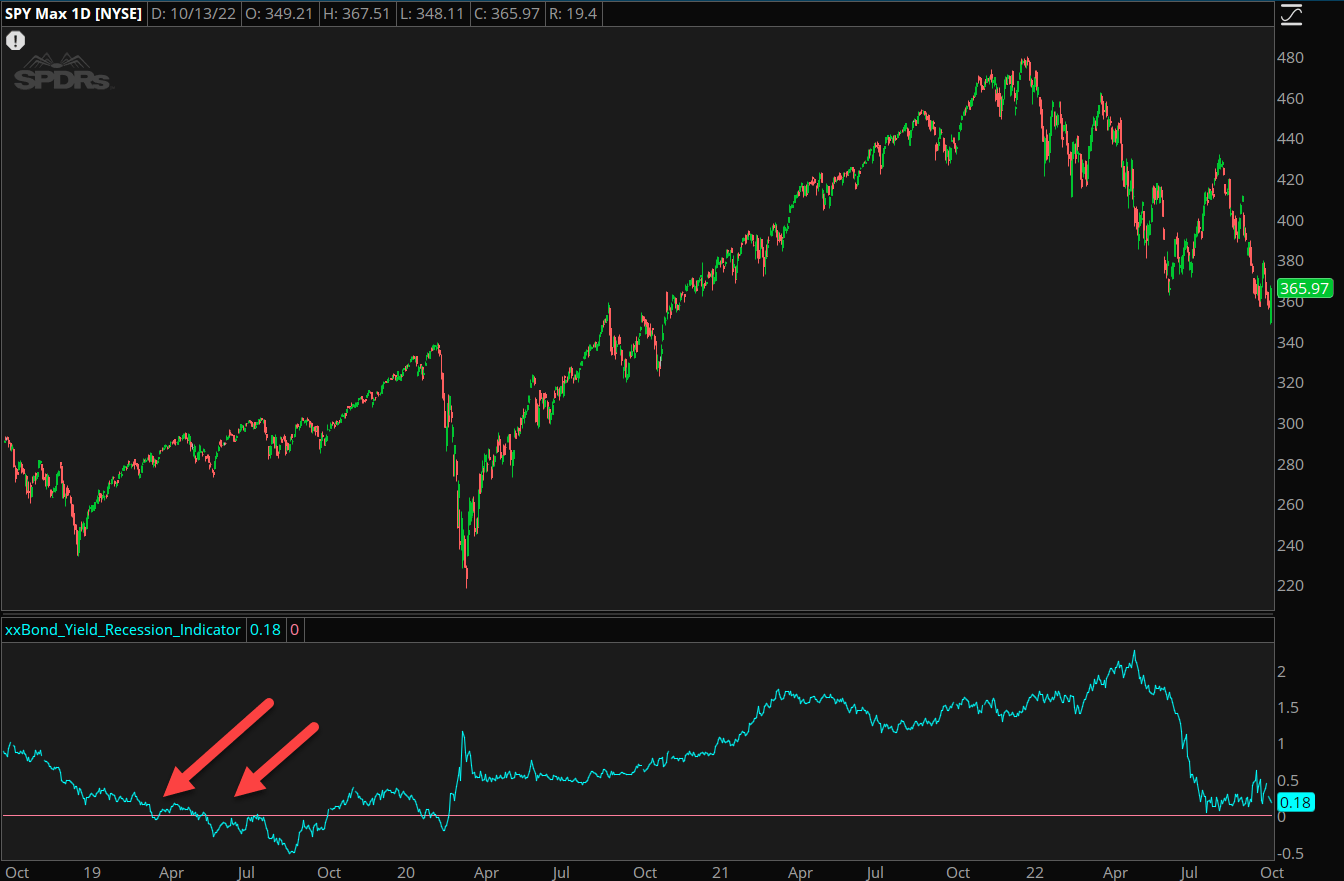The image size is (1344, 881).
Task: Click the R: 19.4 range field
Action: (573, 14)
